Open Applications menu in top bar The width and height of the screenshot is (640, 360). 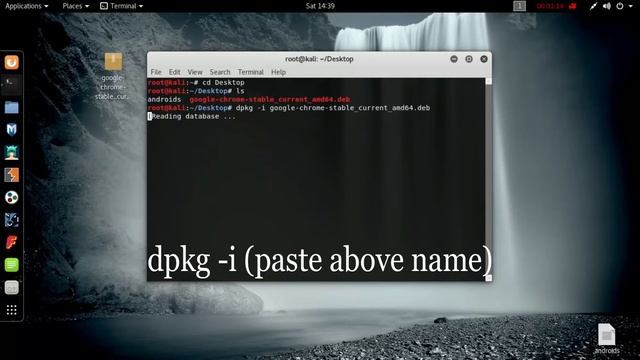coord(27,6)
